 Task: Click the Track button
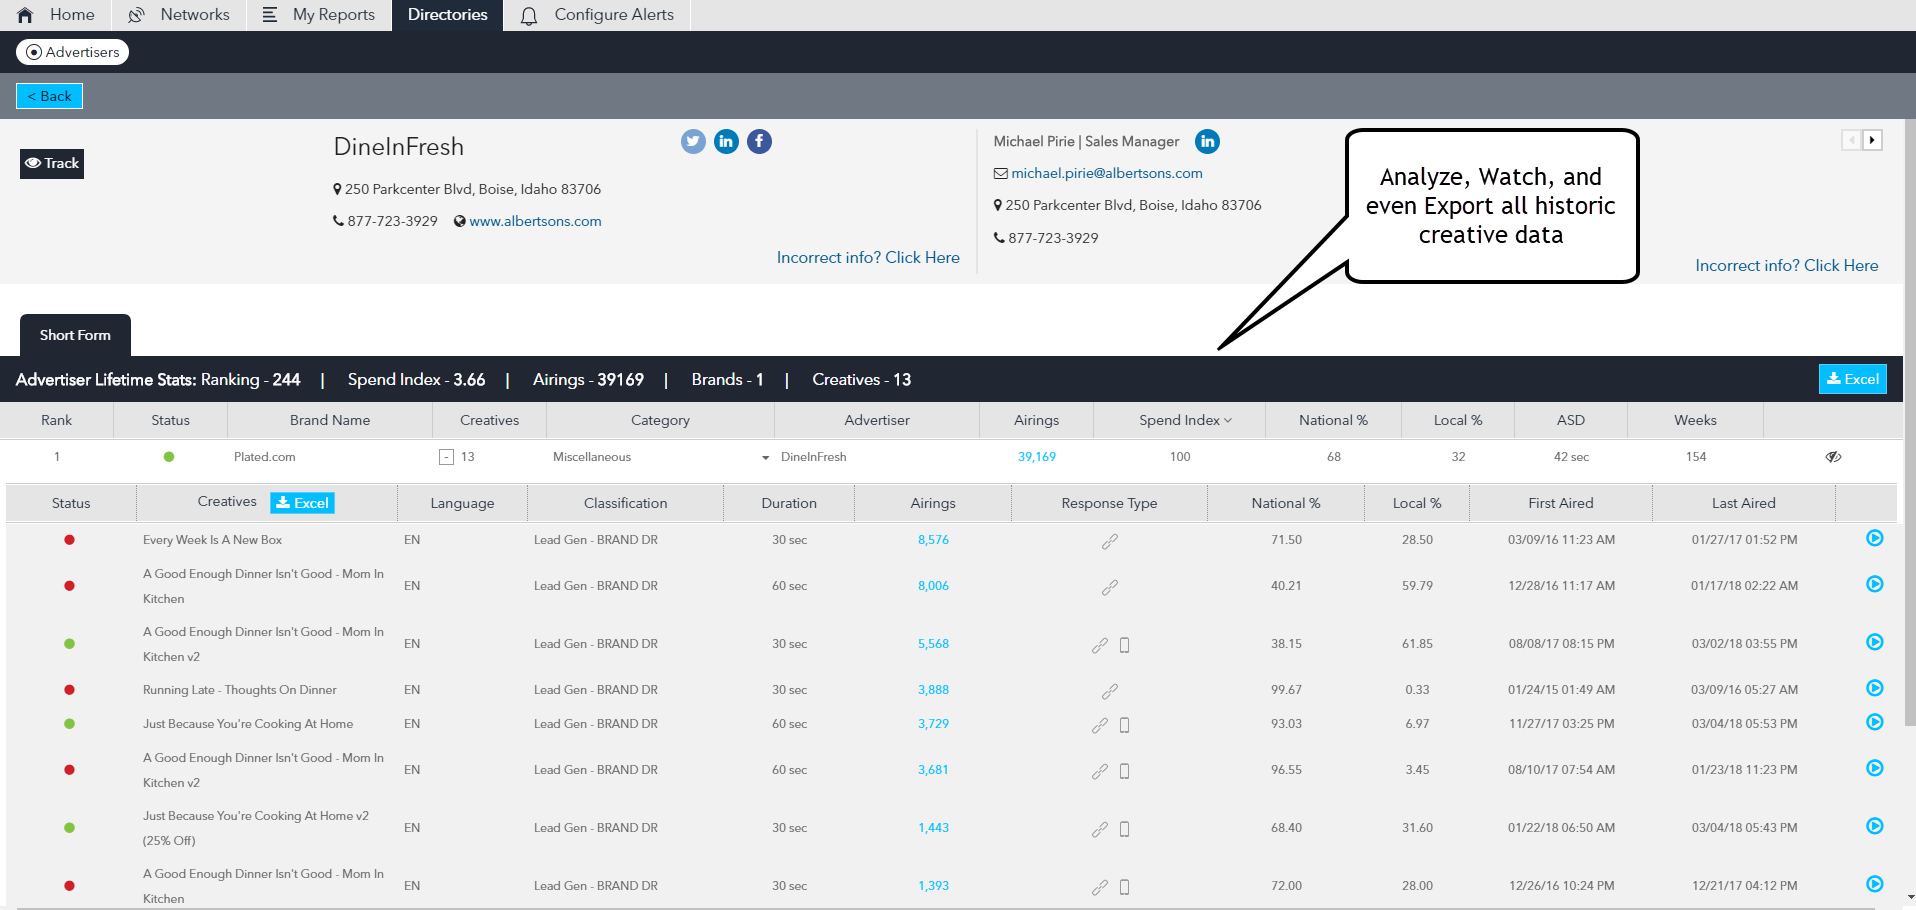52,163
